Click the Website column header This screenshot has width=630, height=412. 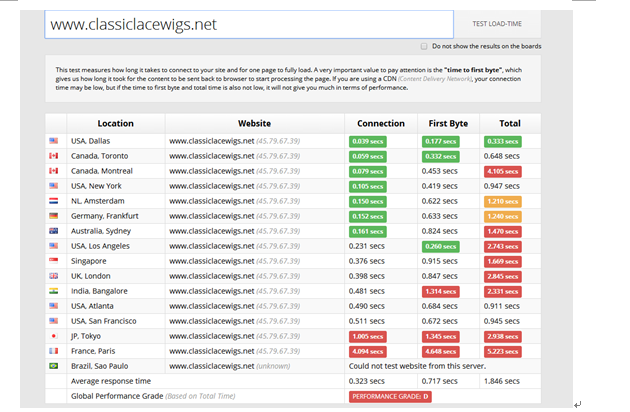click(x=254, y=123)
